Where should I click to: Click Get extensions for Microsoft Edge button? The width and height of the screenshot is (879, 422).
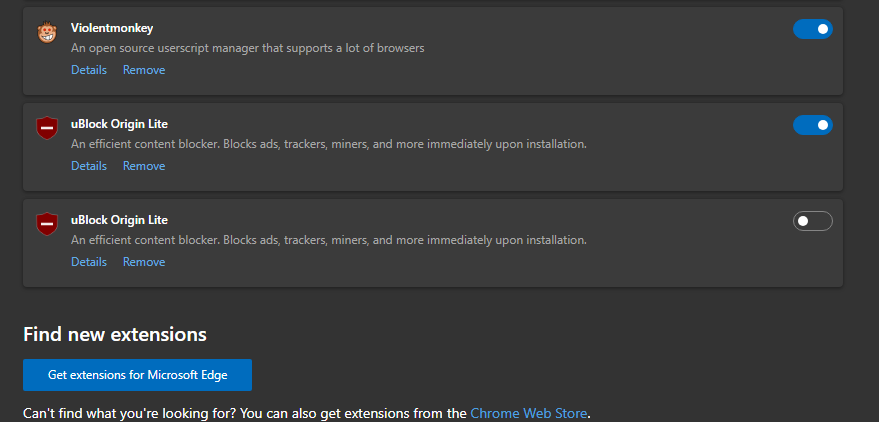(x=137, y=375)
